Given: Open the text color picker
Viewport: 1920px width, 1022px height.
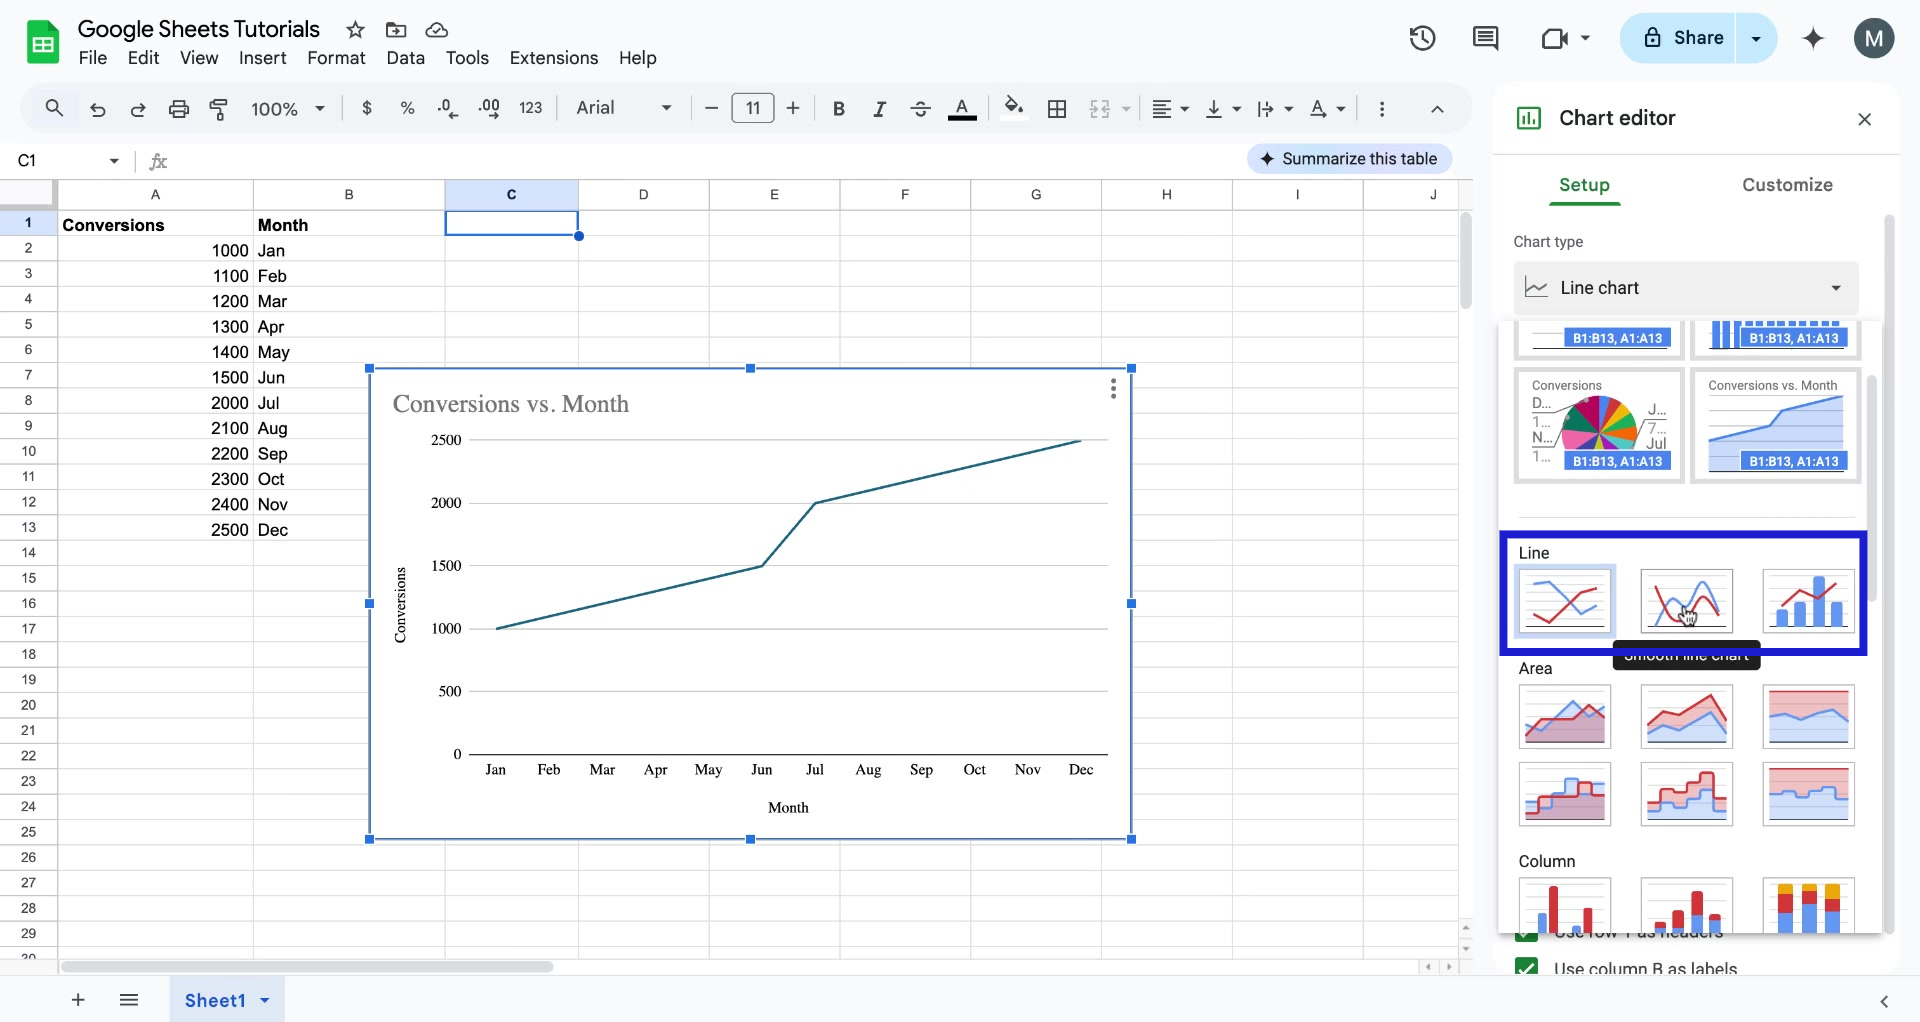Looking at the screenshot, I should [x=962, y=108].
